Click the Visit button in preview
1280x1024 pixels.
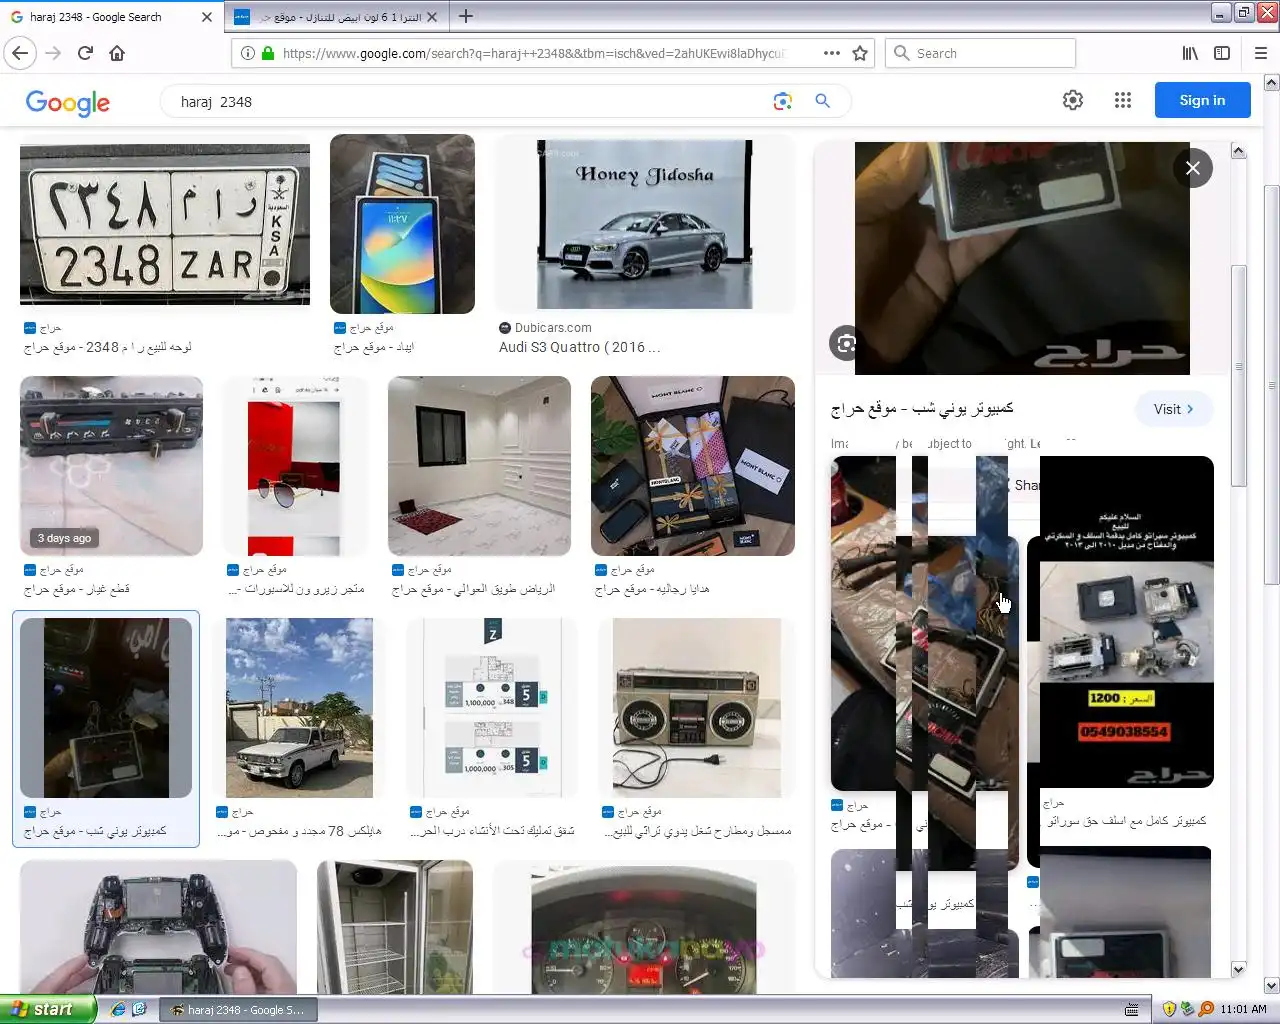pyautogui.click(x=1174, y=409)
